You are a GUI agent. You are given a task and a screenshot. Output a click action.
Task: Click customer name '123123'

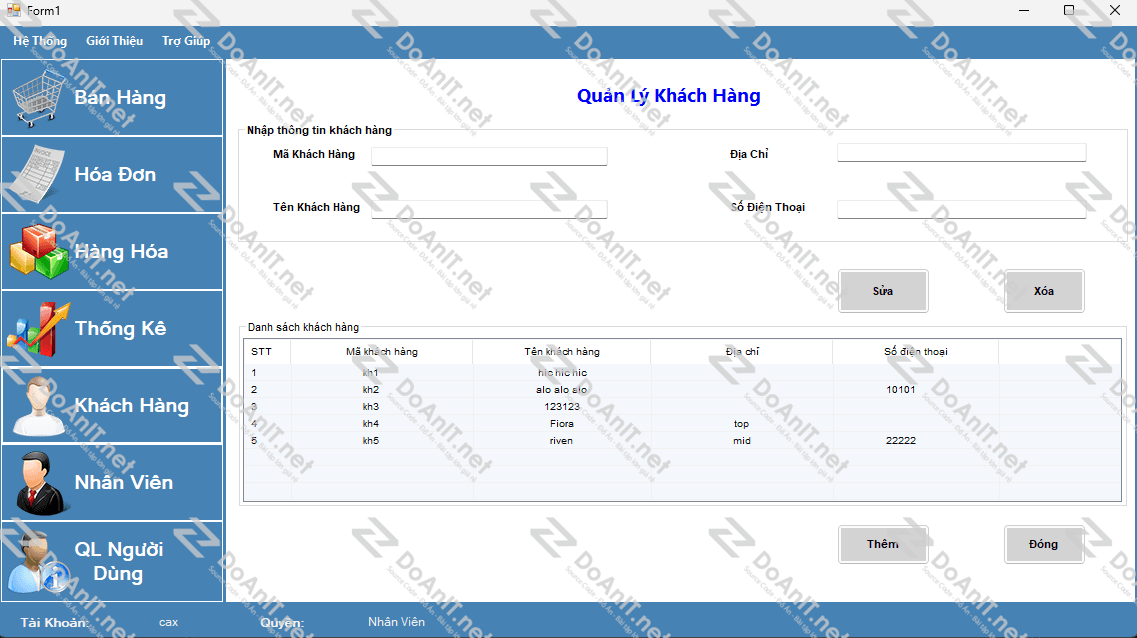coord(562,407)
